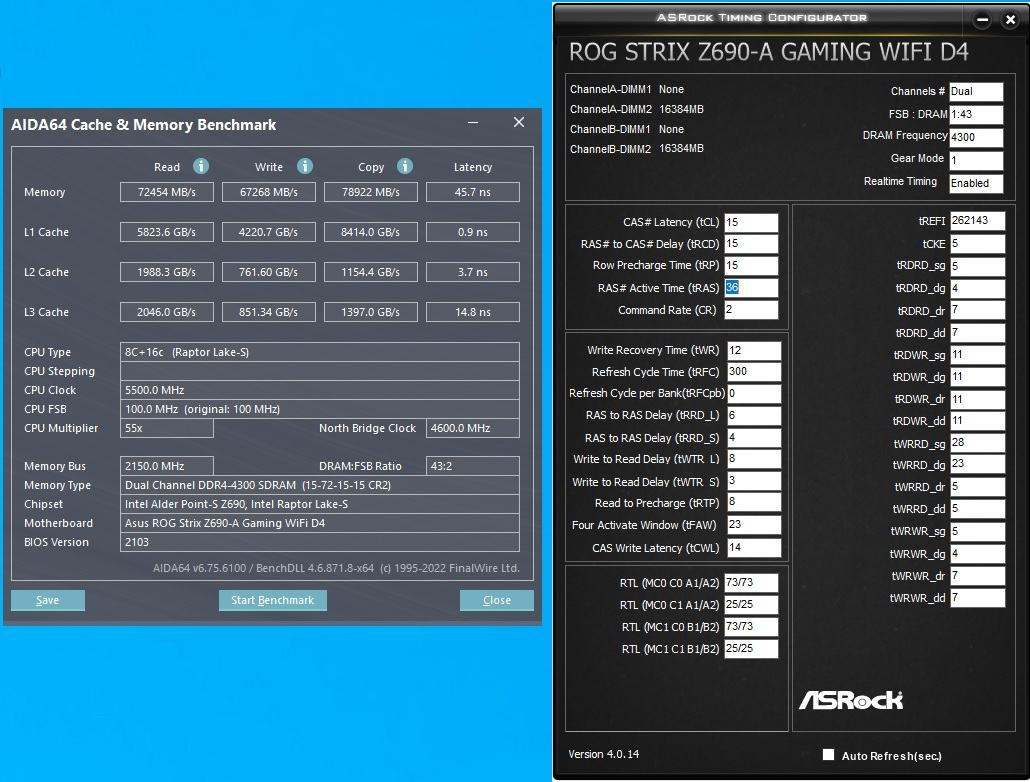Select the Four Activate Window (tFAW) field
This screenshot has height=782, width=1030.
tap(754, 525)
